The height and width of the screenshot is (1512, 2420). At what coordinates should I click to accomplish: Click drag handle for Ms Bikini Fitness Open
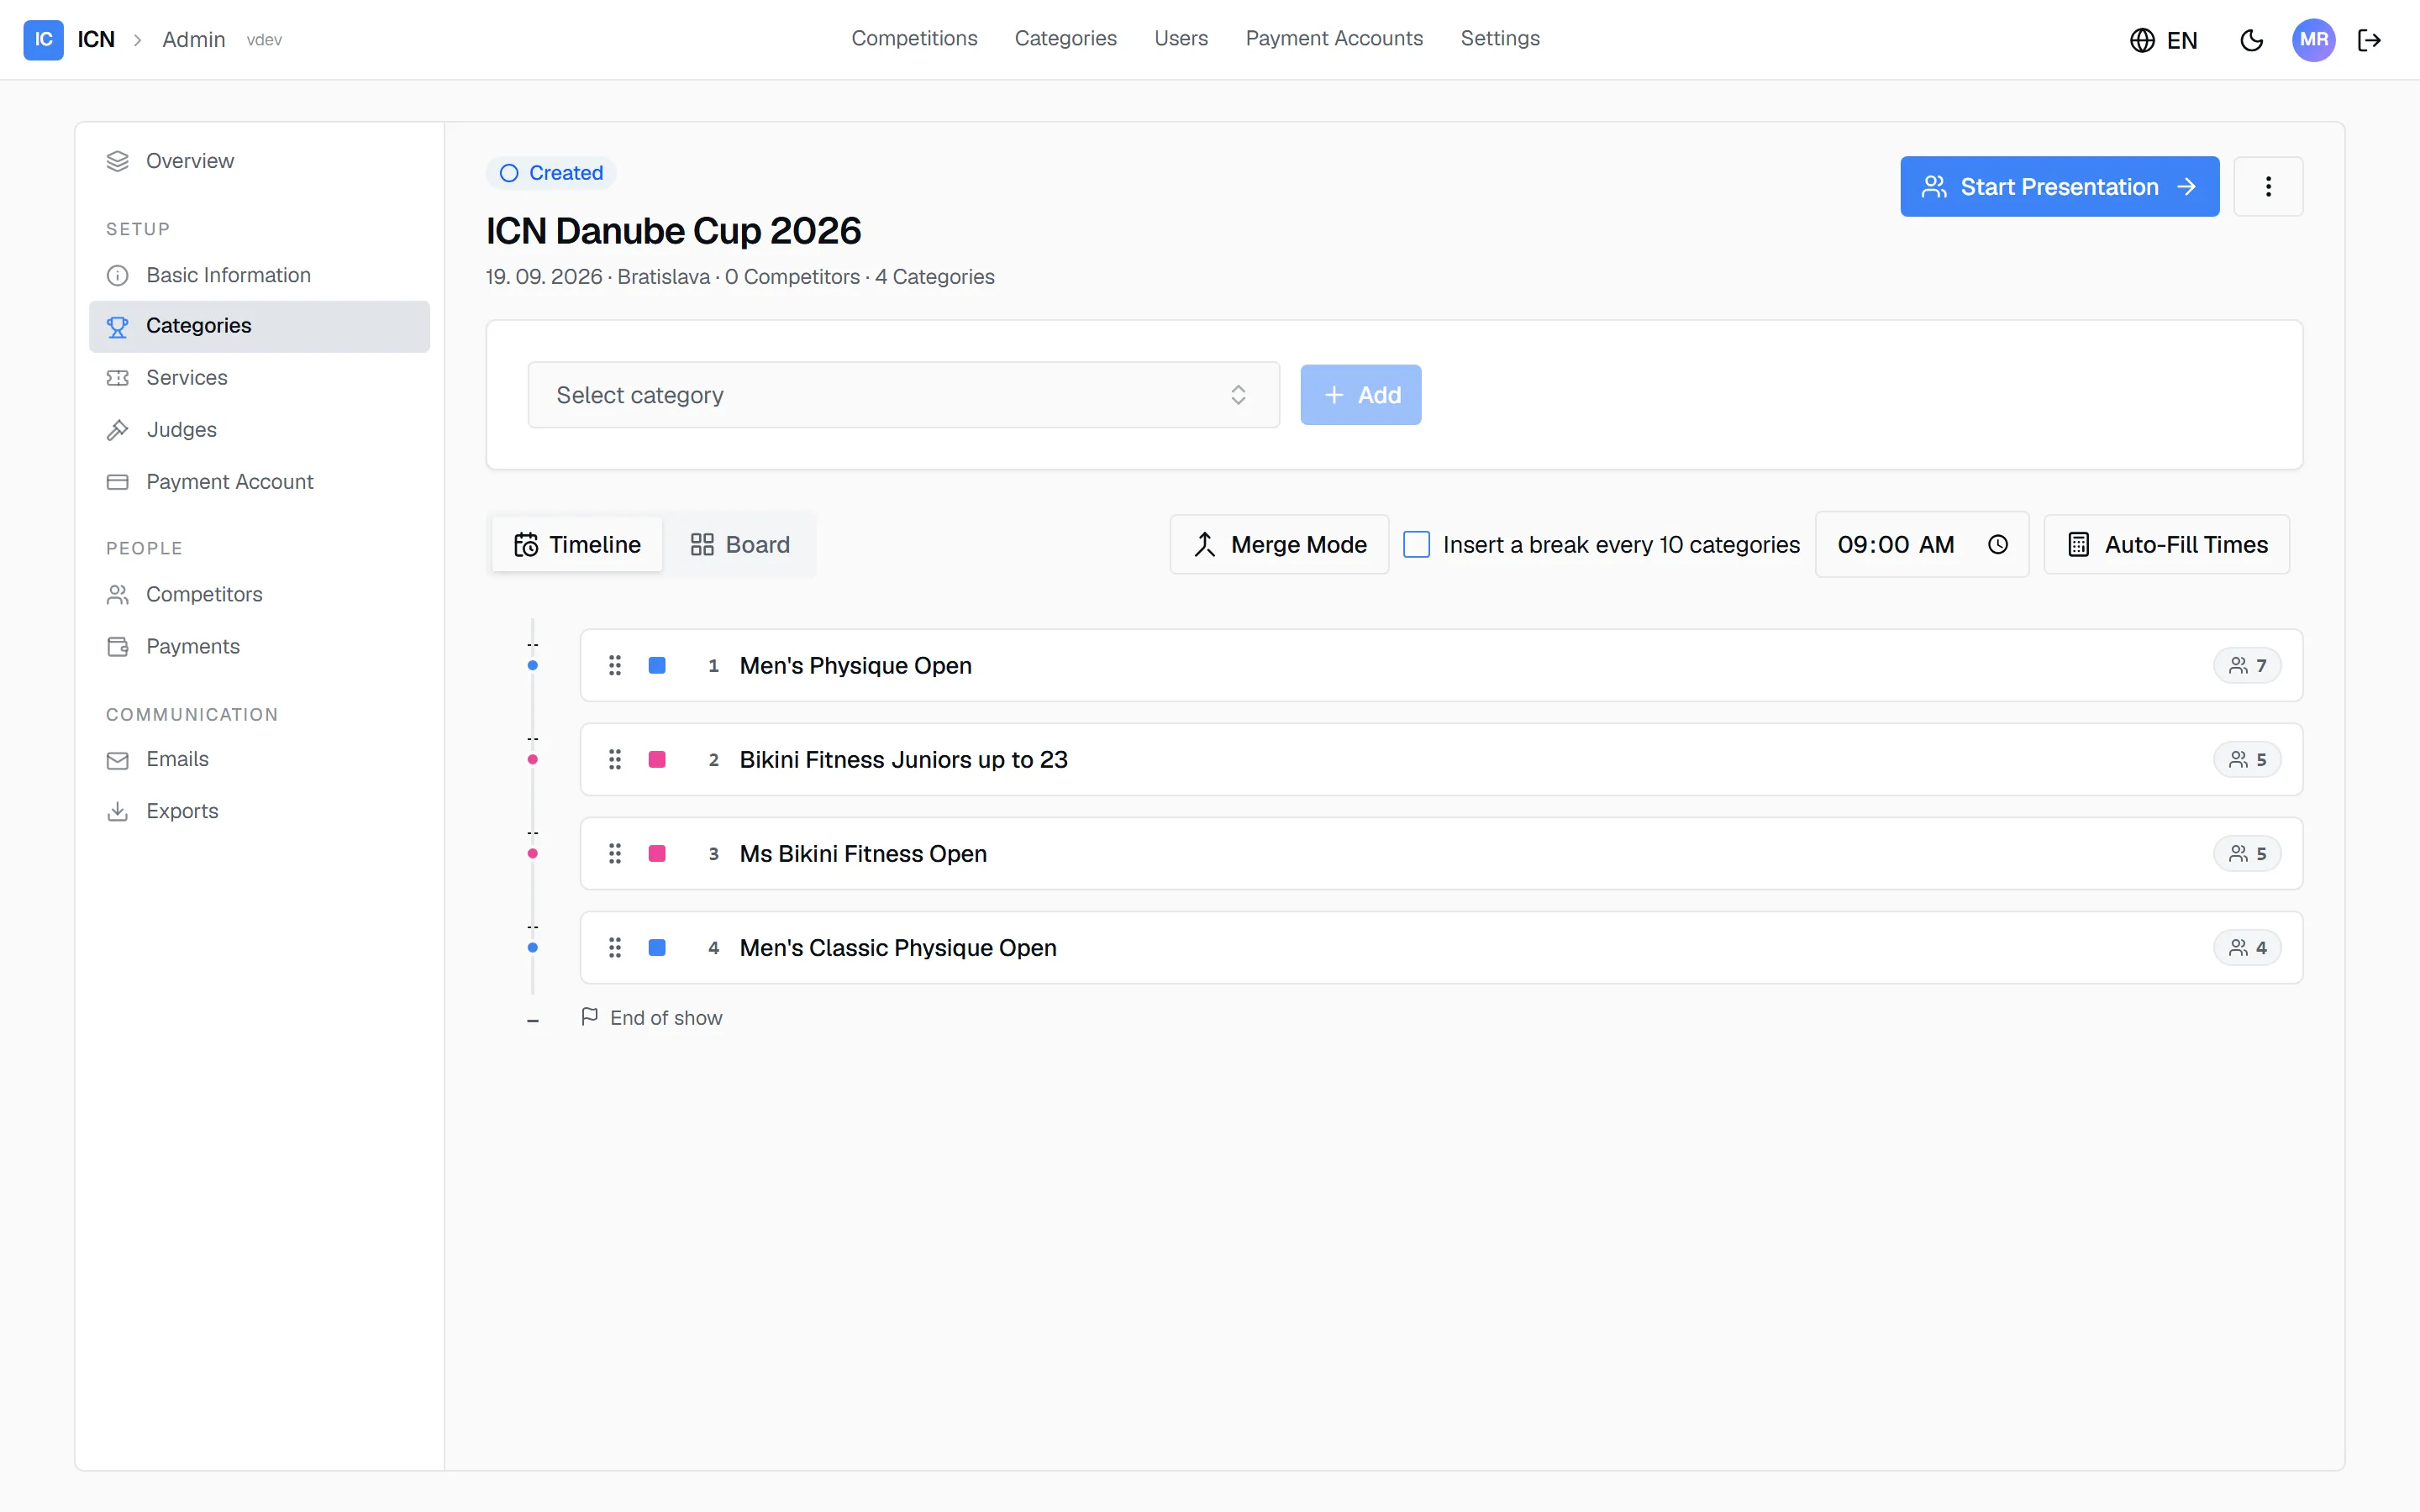point(615,853)
